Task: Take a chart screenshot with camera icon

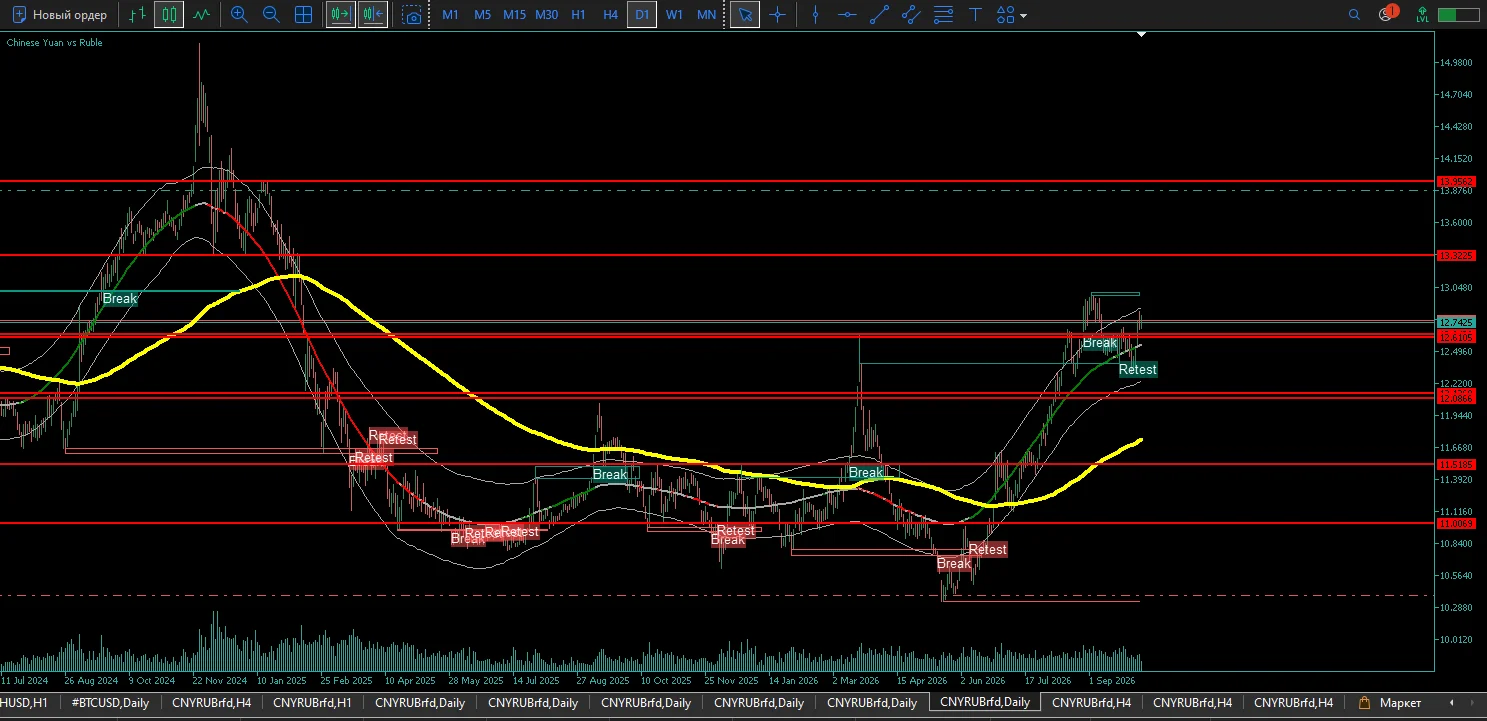Action: [x=412, y=15]
